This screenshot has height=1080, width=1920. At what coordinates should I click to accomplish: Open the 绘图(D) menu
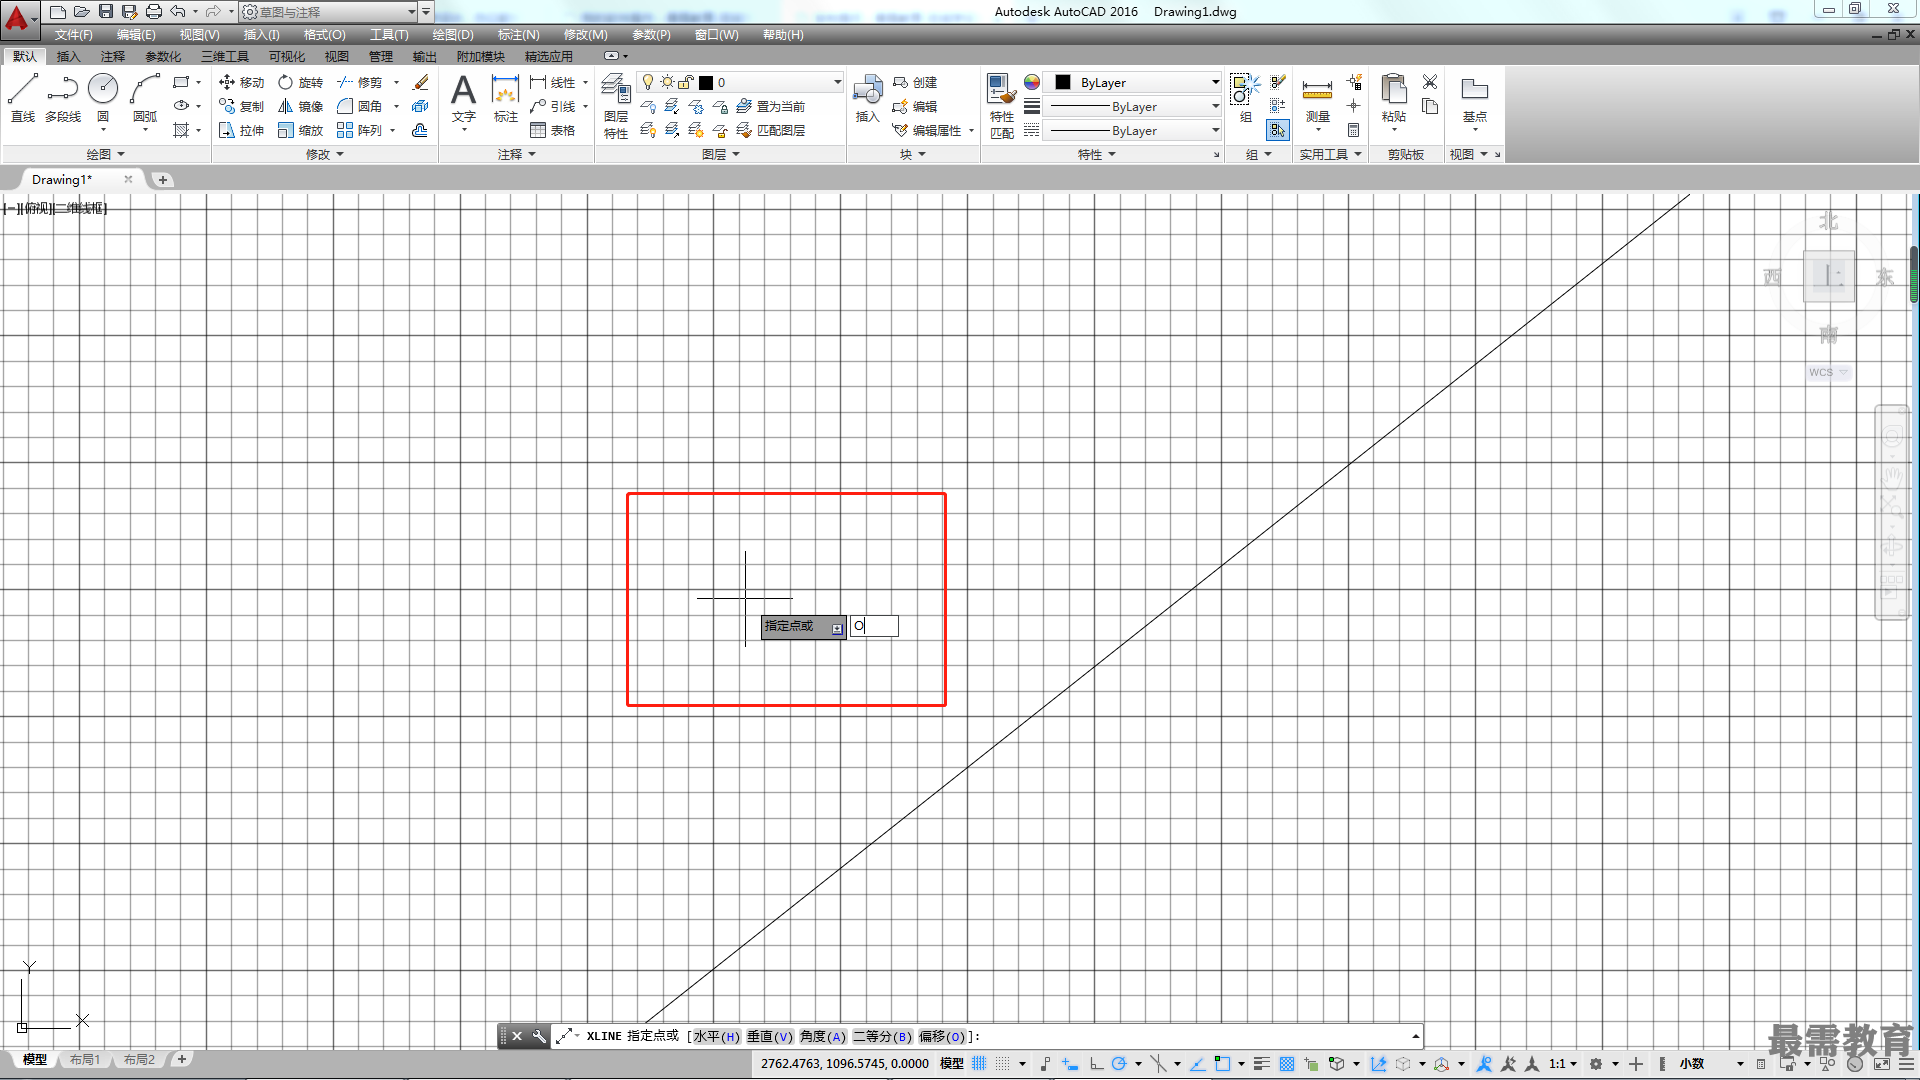coord(453,34)
